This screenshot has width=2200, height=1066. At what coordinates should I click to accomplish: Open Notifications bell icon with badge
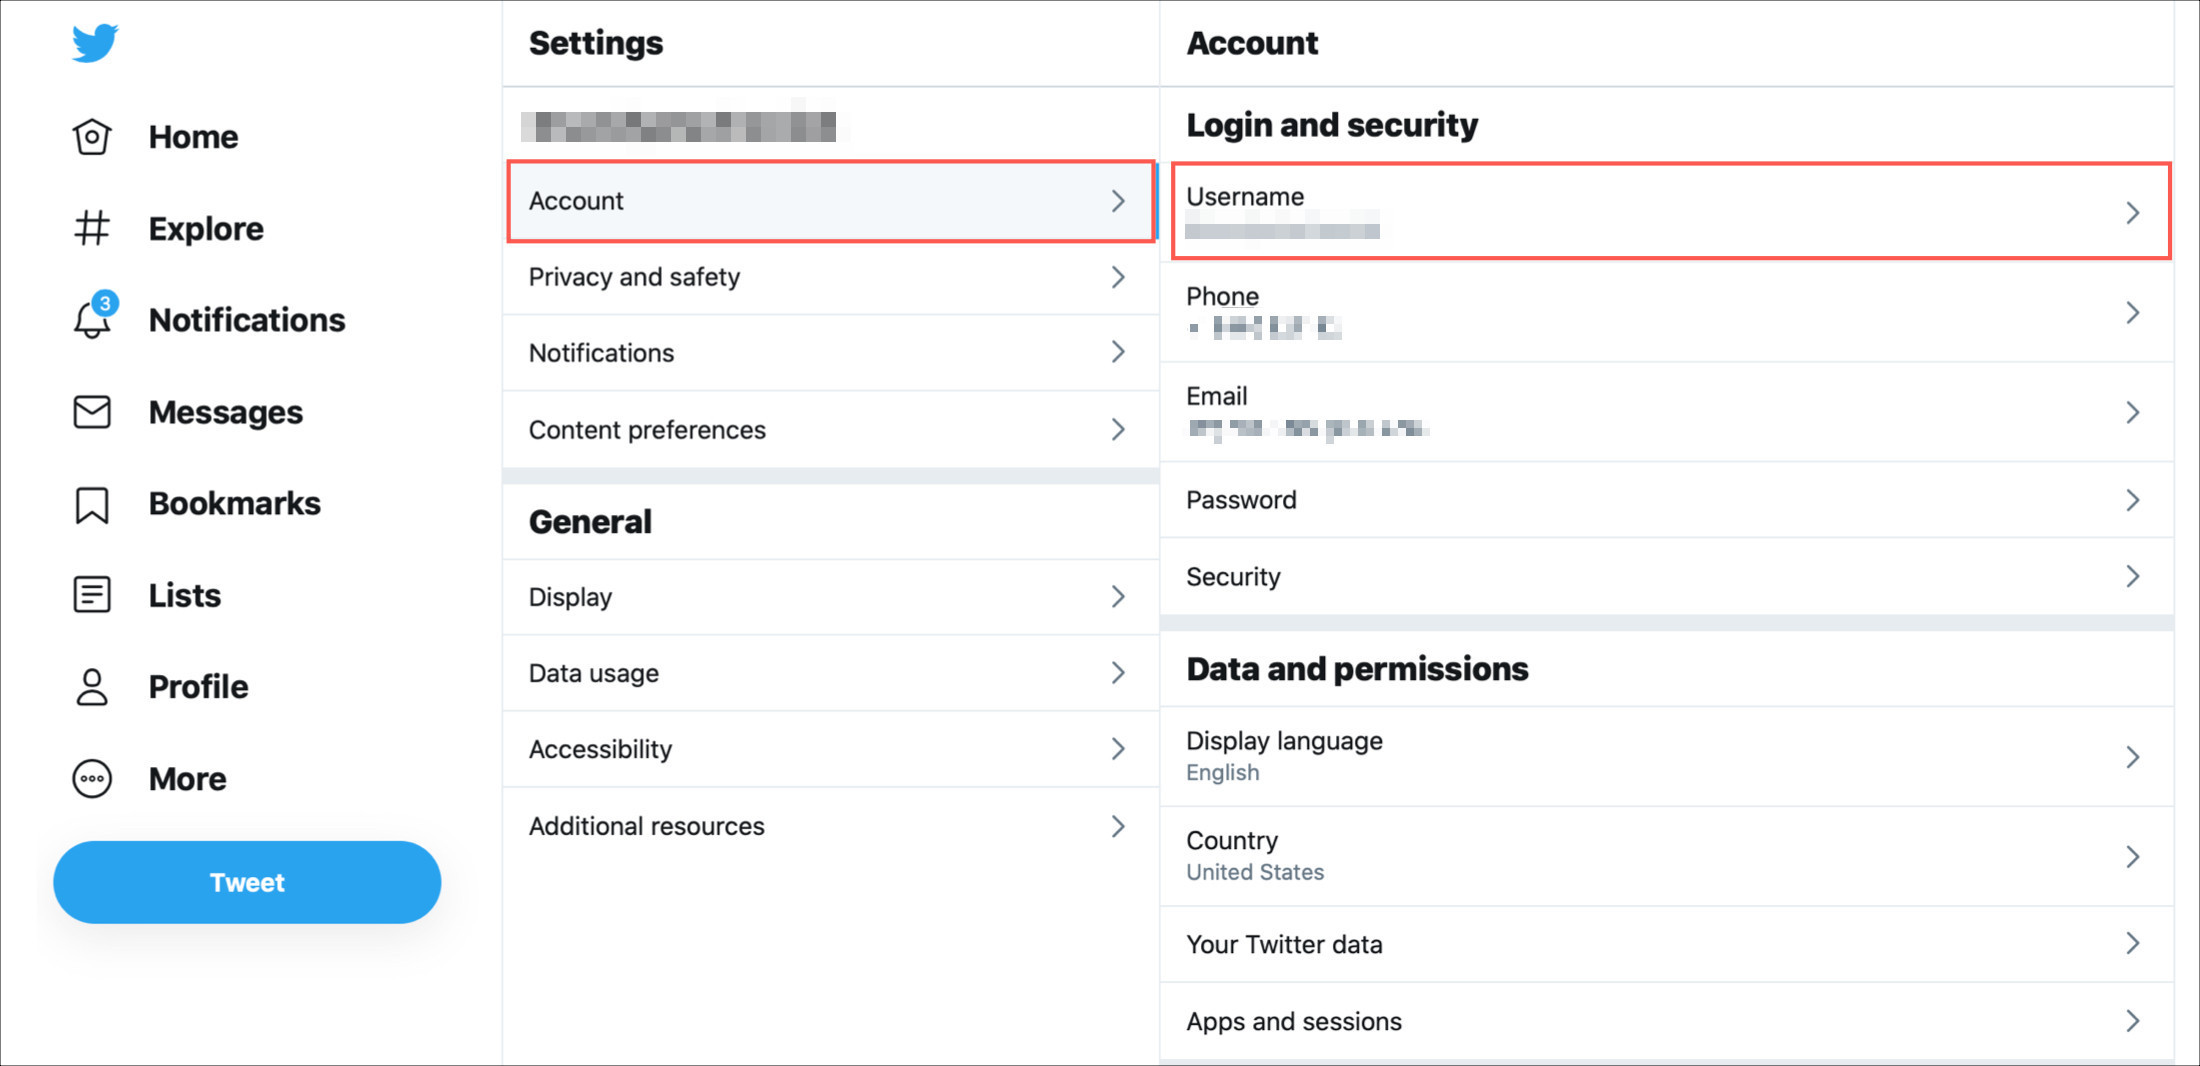tap(93, 320)
